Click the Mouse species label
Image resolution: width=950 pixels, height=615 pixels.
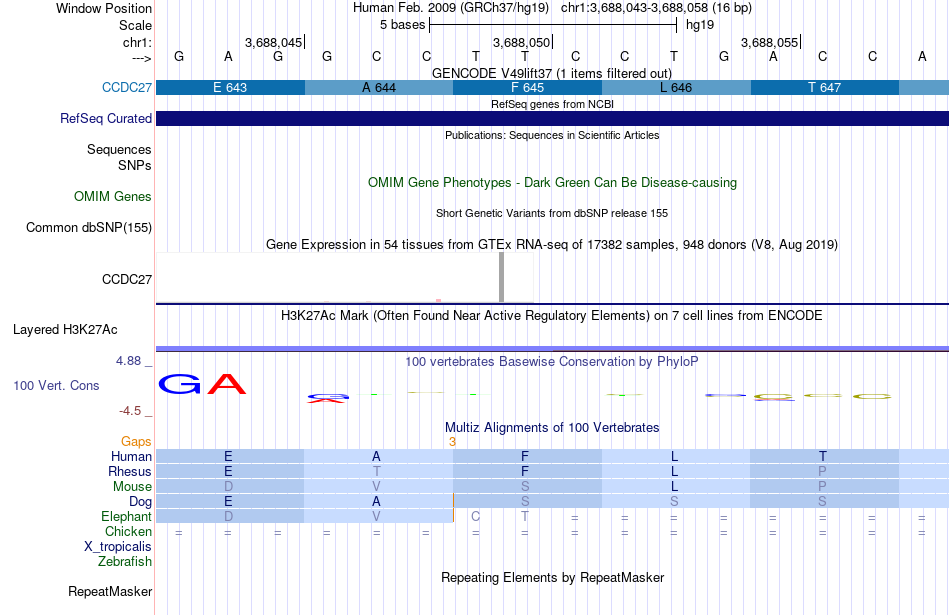tap(132, 487)
